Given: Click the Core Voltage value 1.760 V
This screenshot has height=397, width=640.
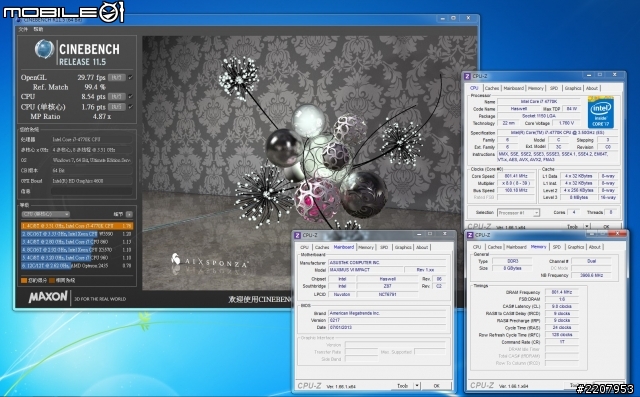Looking at the screenshot, I should click(x=567, y=123).
